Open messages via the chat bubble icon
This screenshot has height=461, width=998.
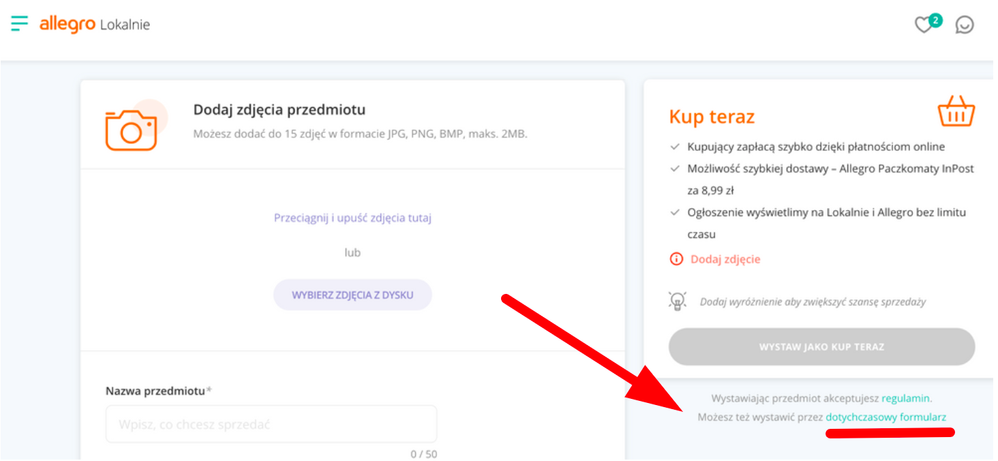tap(964, 25)
